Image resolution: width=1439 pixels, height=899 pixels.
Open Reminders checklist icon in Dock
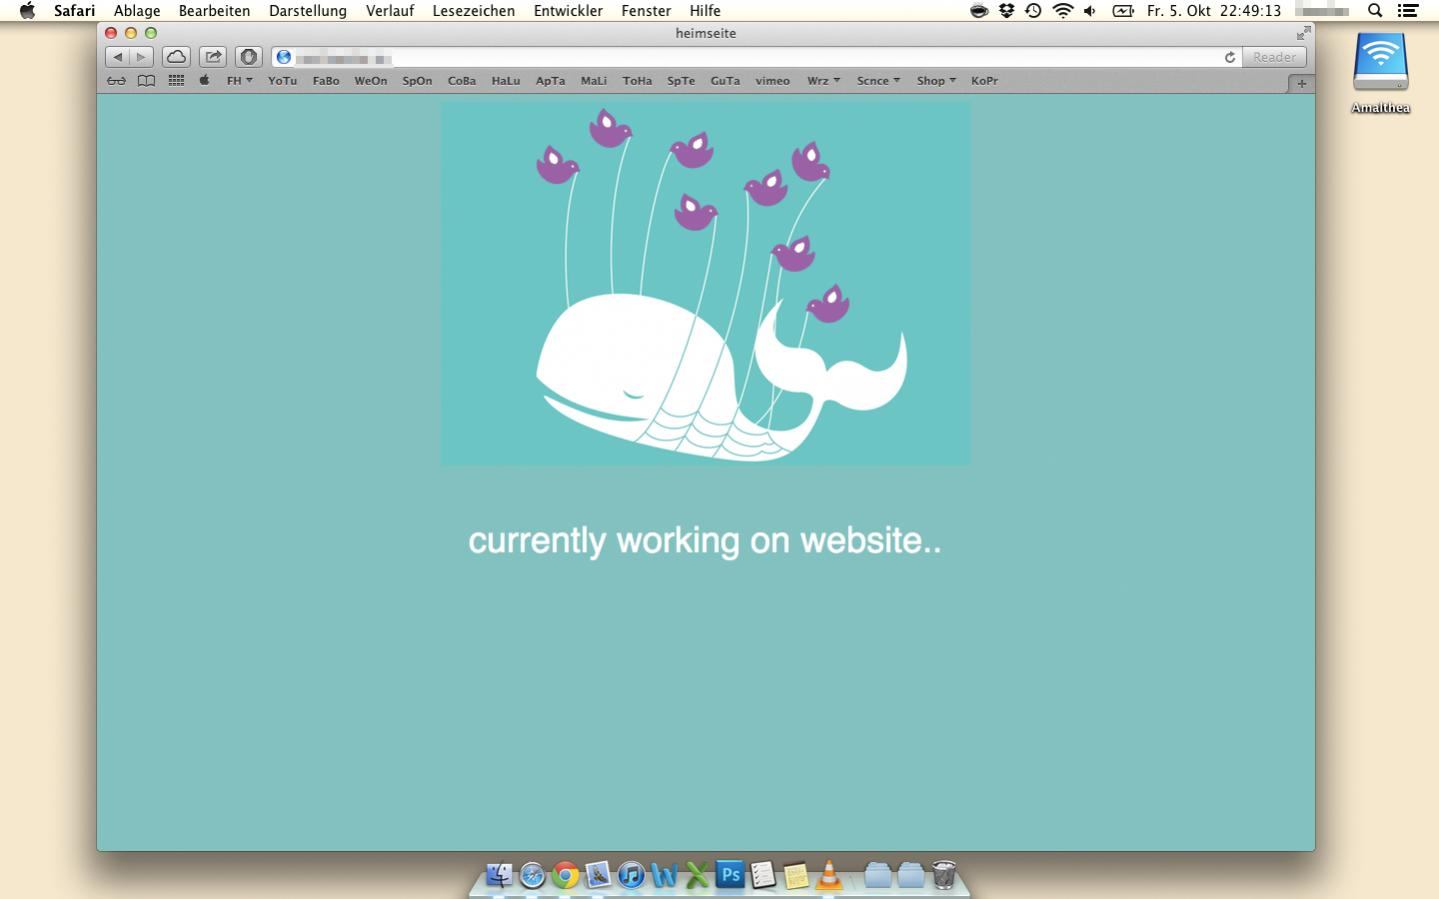(763, 875)
